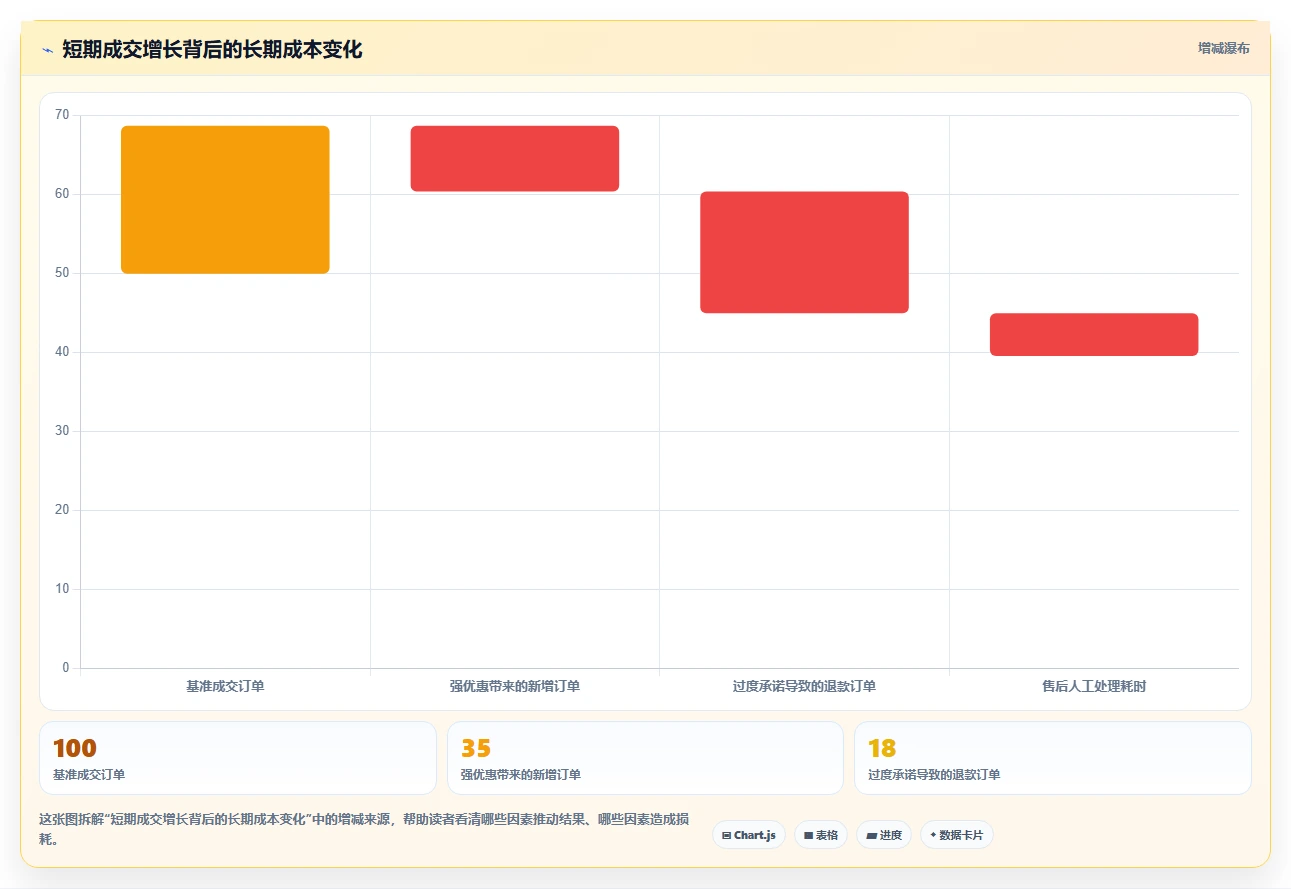
Task: Click the 强优惠带来的新增订单 x-axis label
Action: pyautogui.click(x=515, y=687)
